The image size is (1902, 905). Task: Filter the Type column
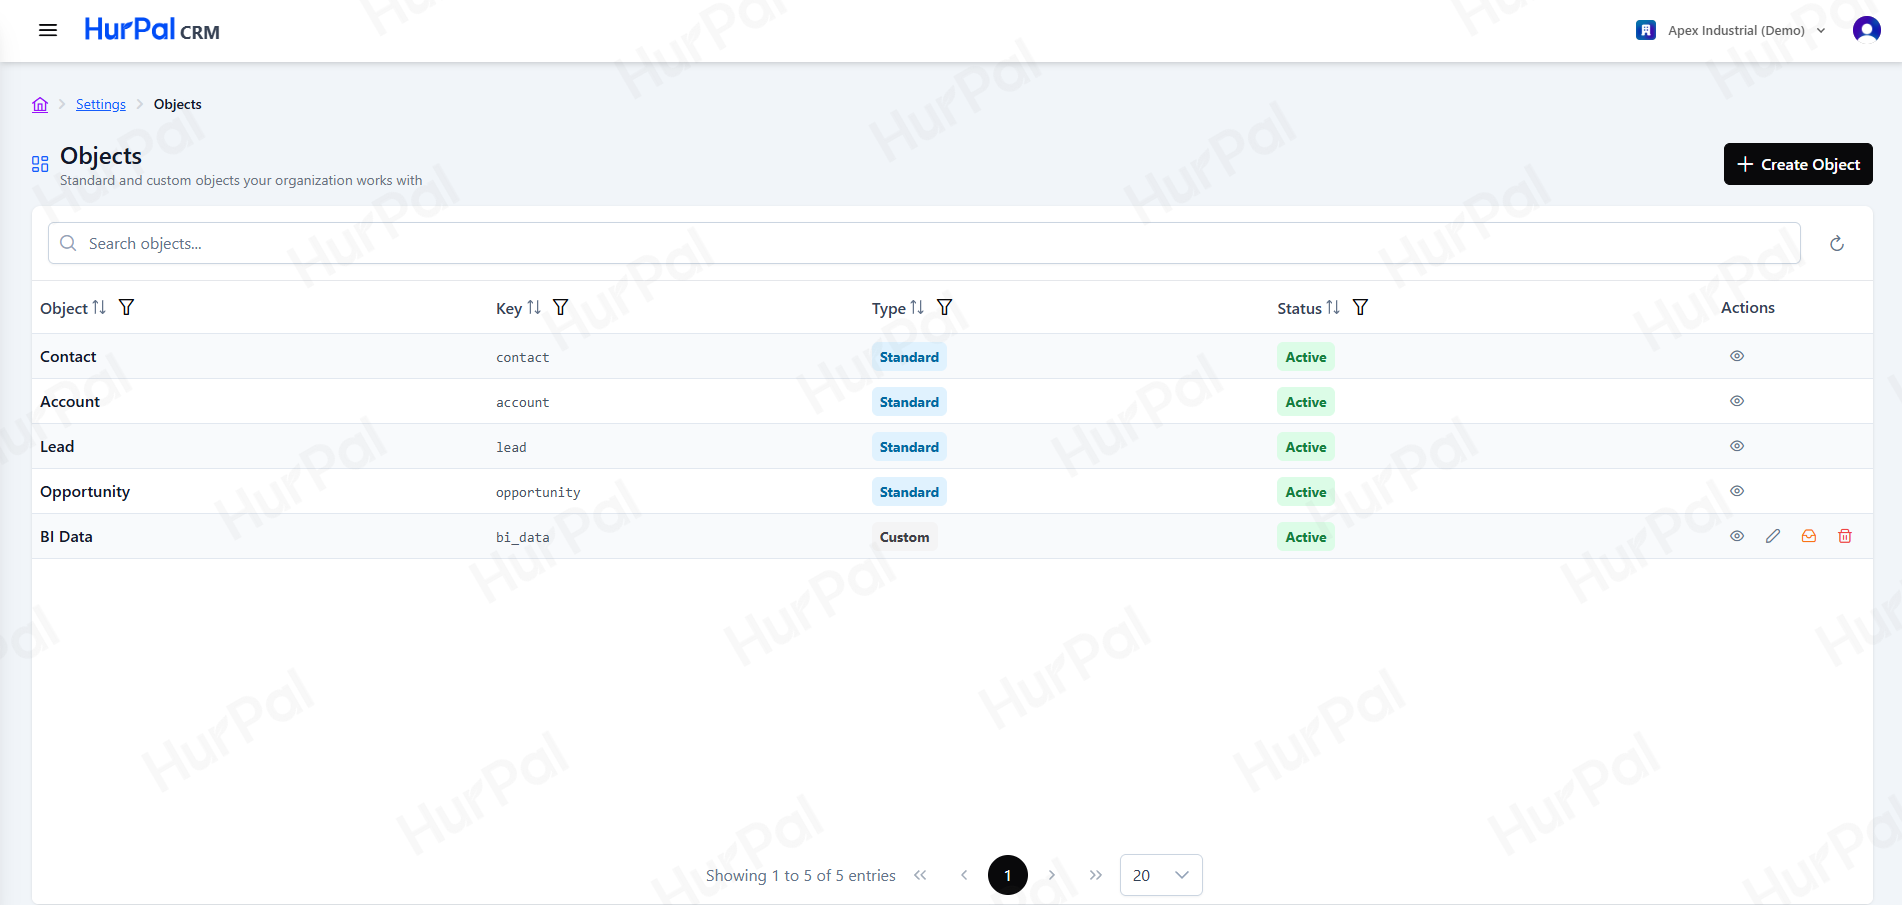click(945, 308)
